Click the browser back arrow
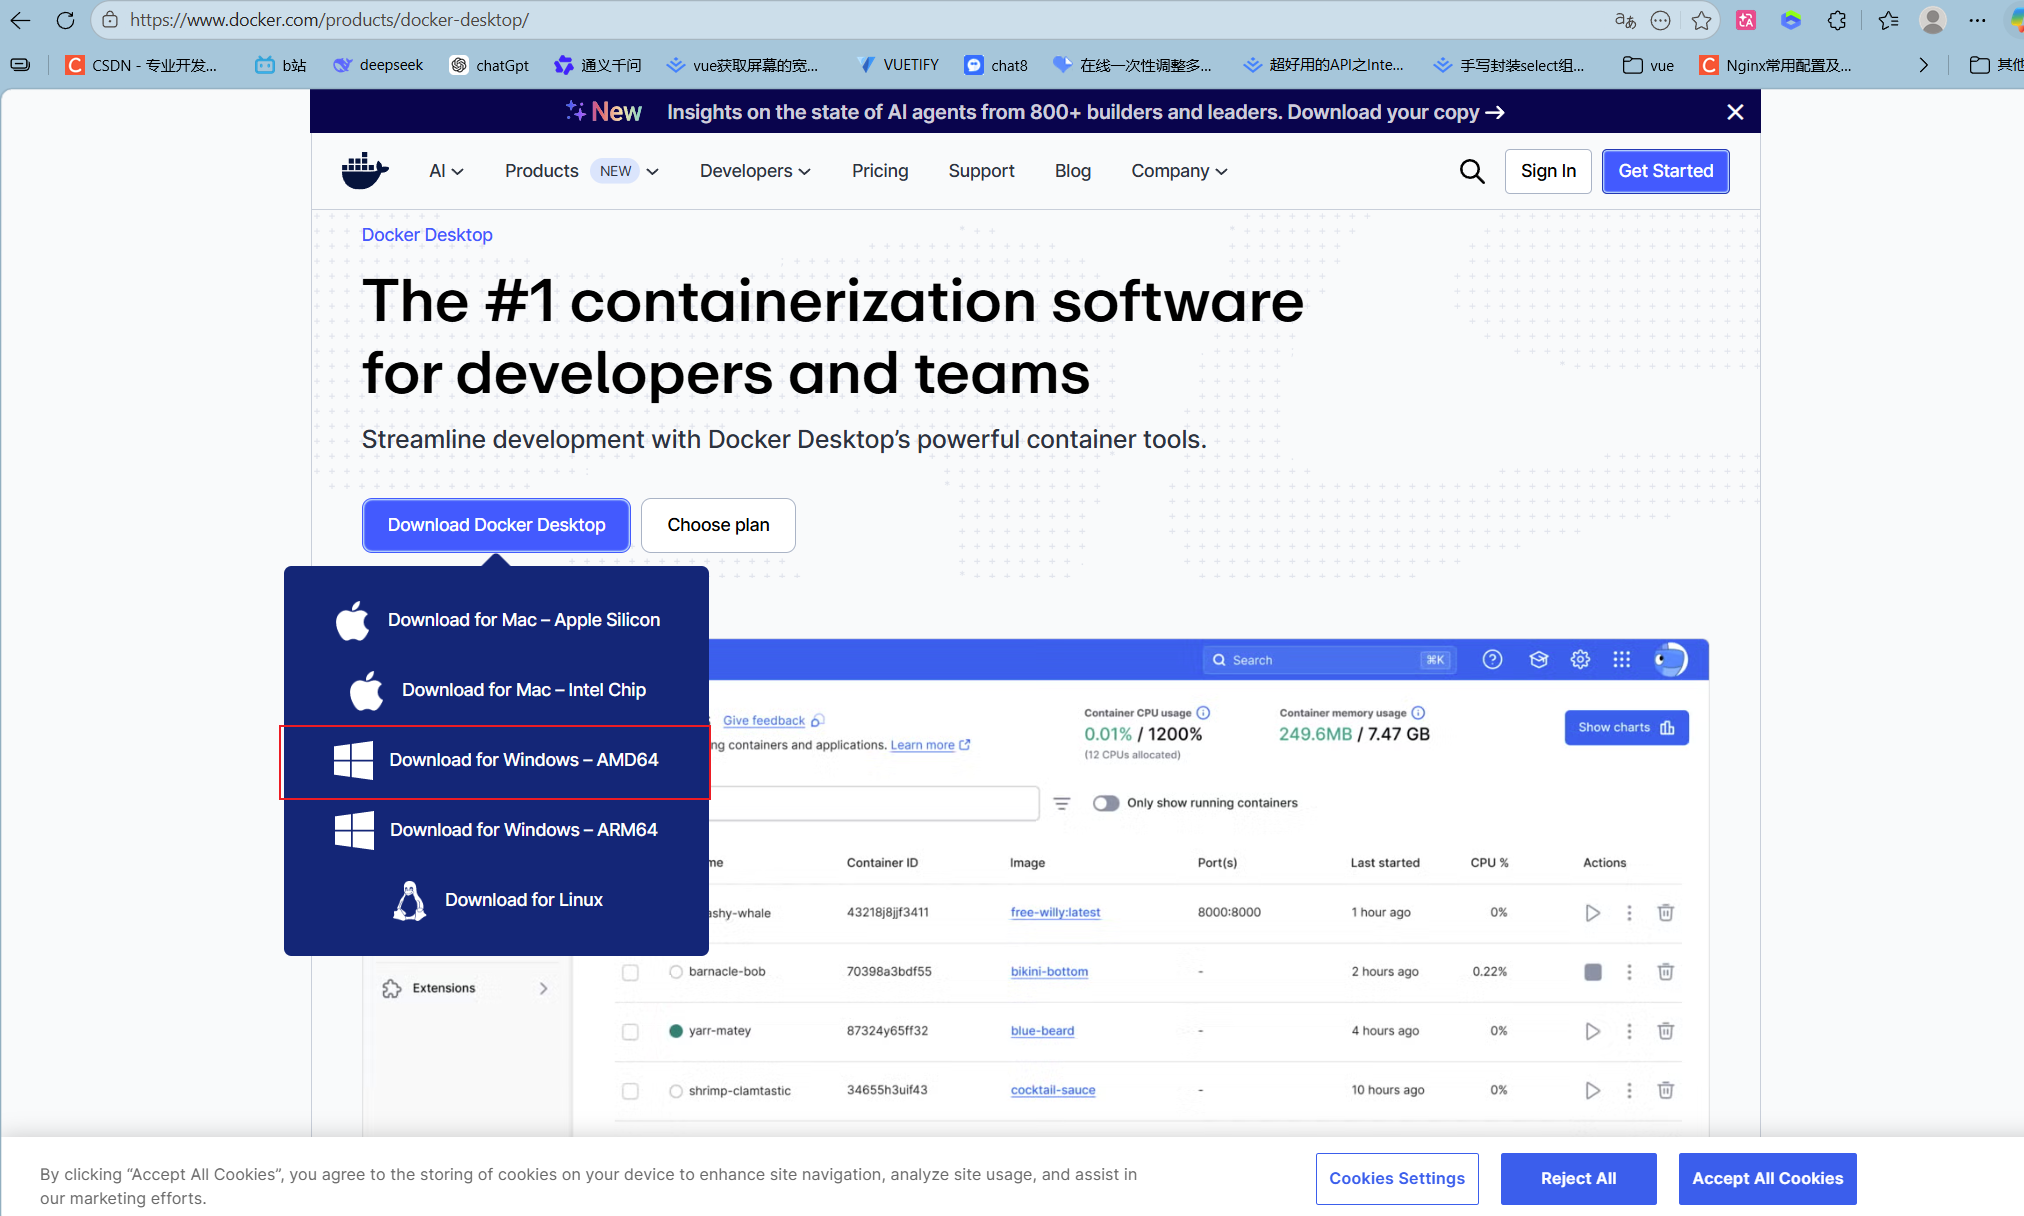Image resolution: width=2024 pixels, height=1216 pixels. 20,20
